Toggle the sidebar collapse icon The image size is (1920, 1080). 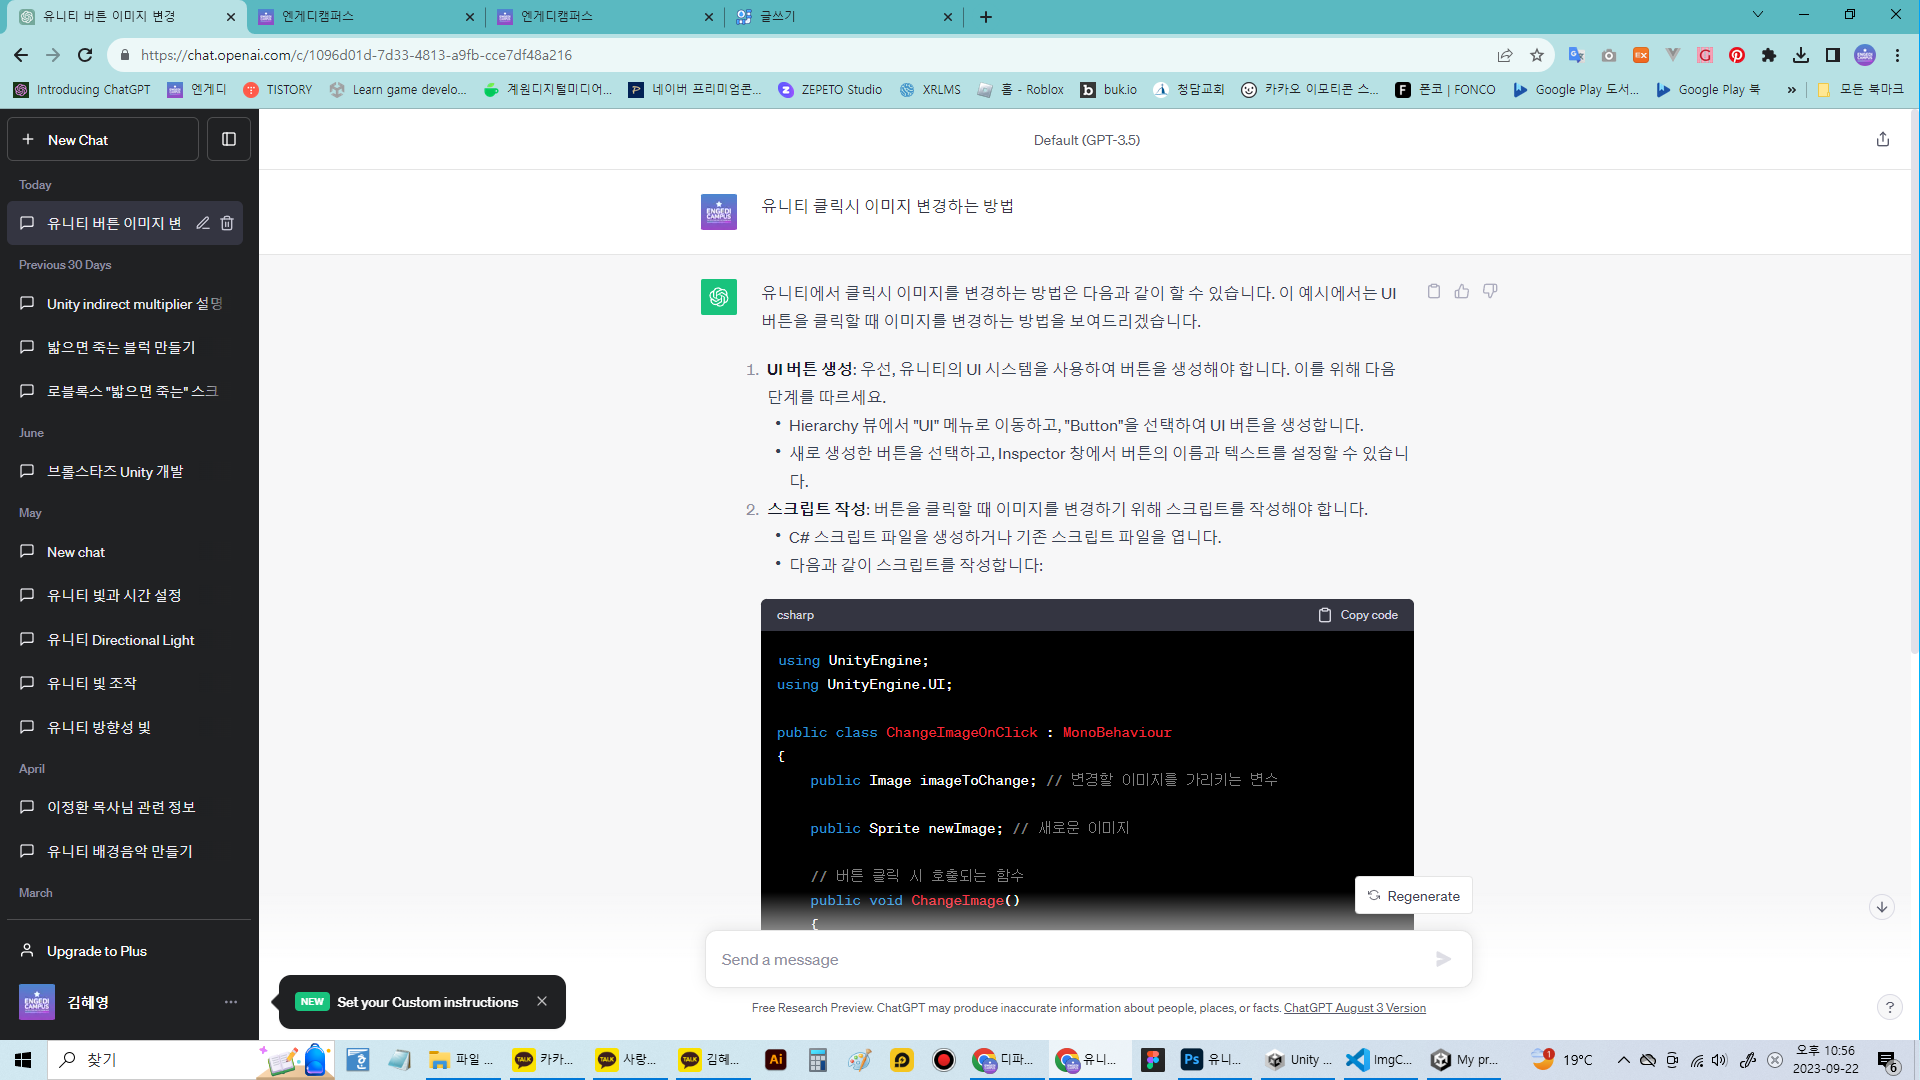229,139
